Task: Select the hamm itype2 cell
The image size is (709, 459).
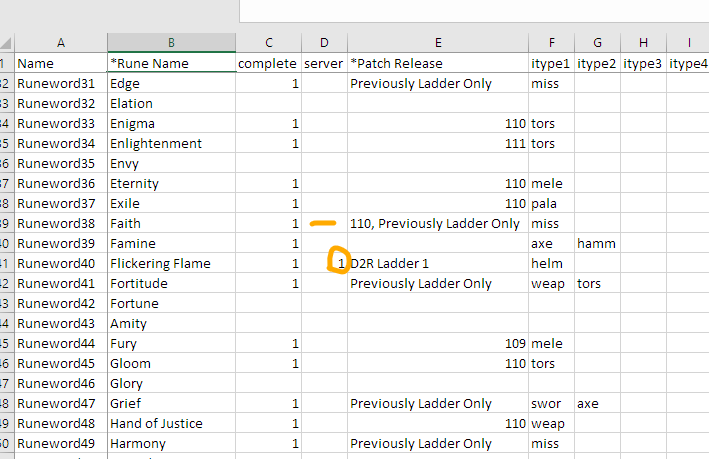Action: click(x=597, y=243)
